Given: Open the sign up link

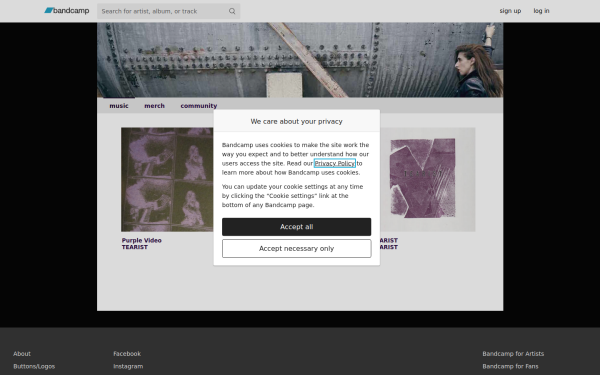Looking at the screenshot, I should click(x=510, y=11).
